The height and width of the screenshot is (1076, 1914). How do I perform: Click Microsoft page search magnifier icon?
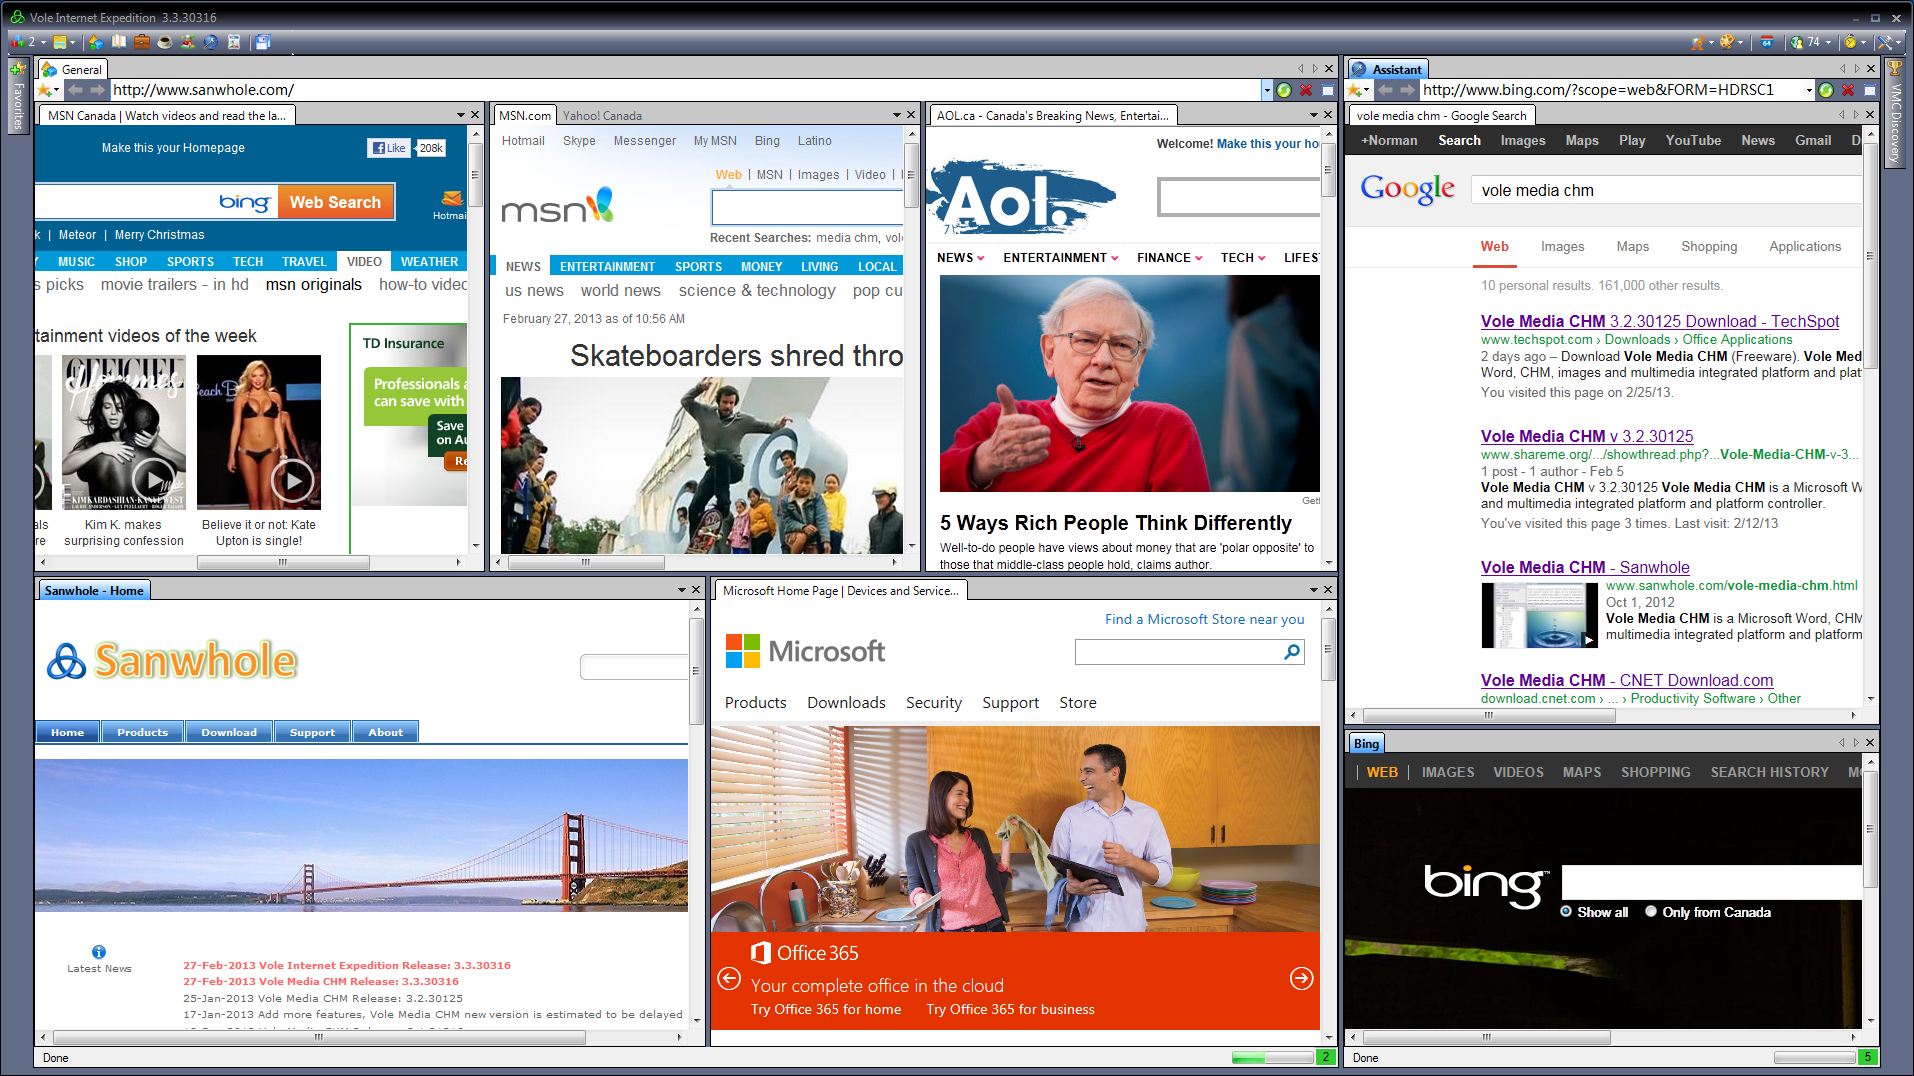[x=1292, y=652]
